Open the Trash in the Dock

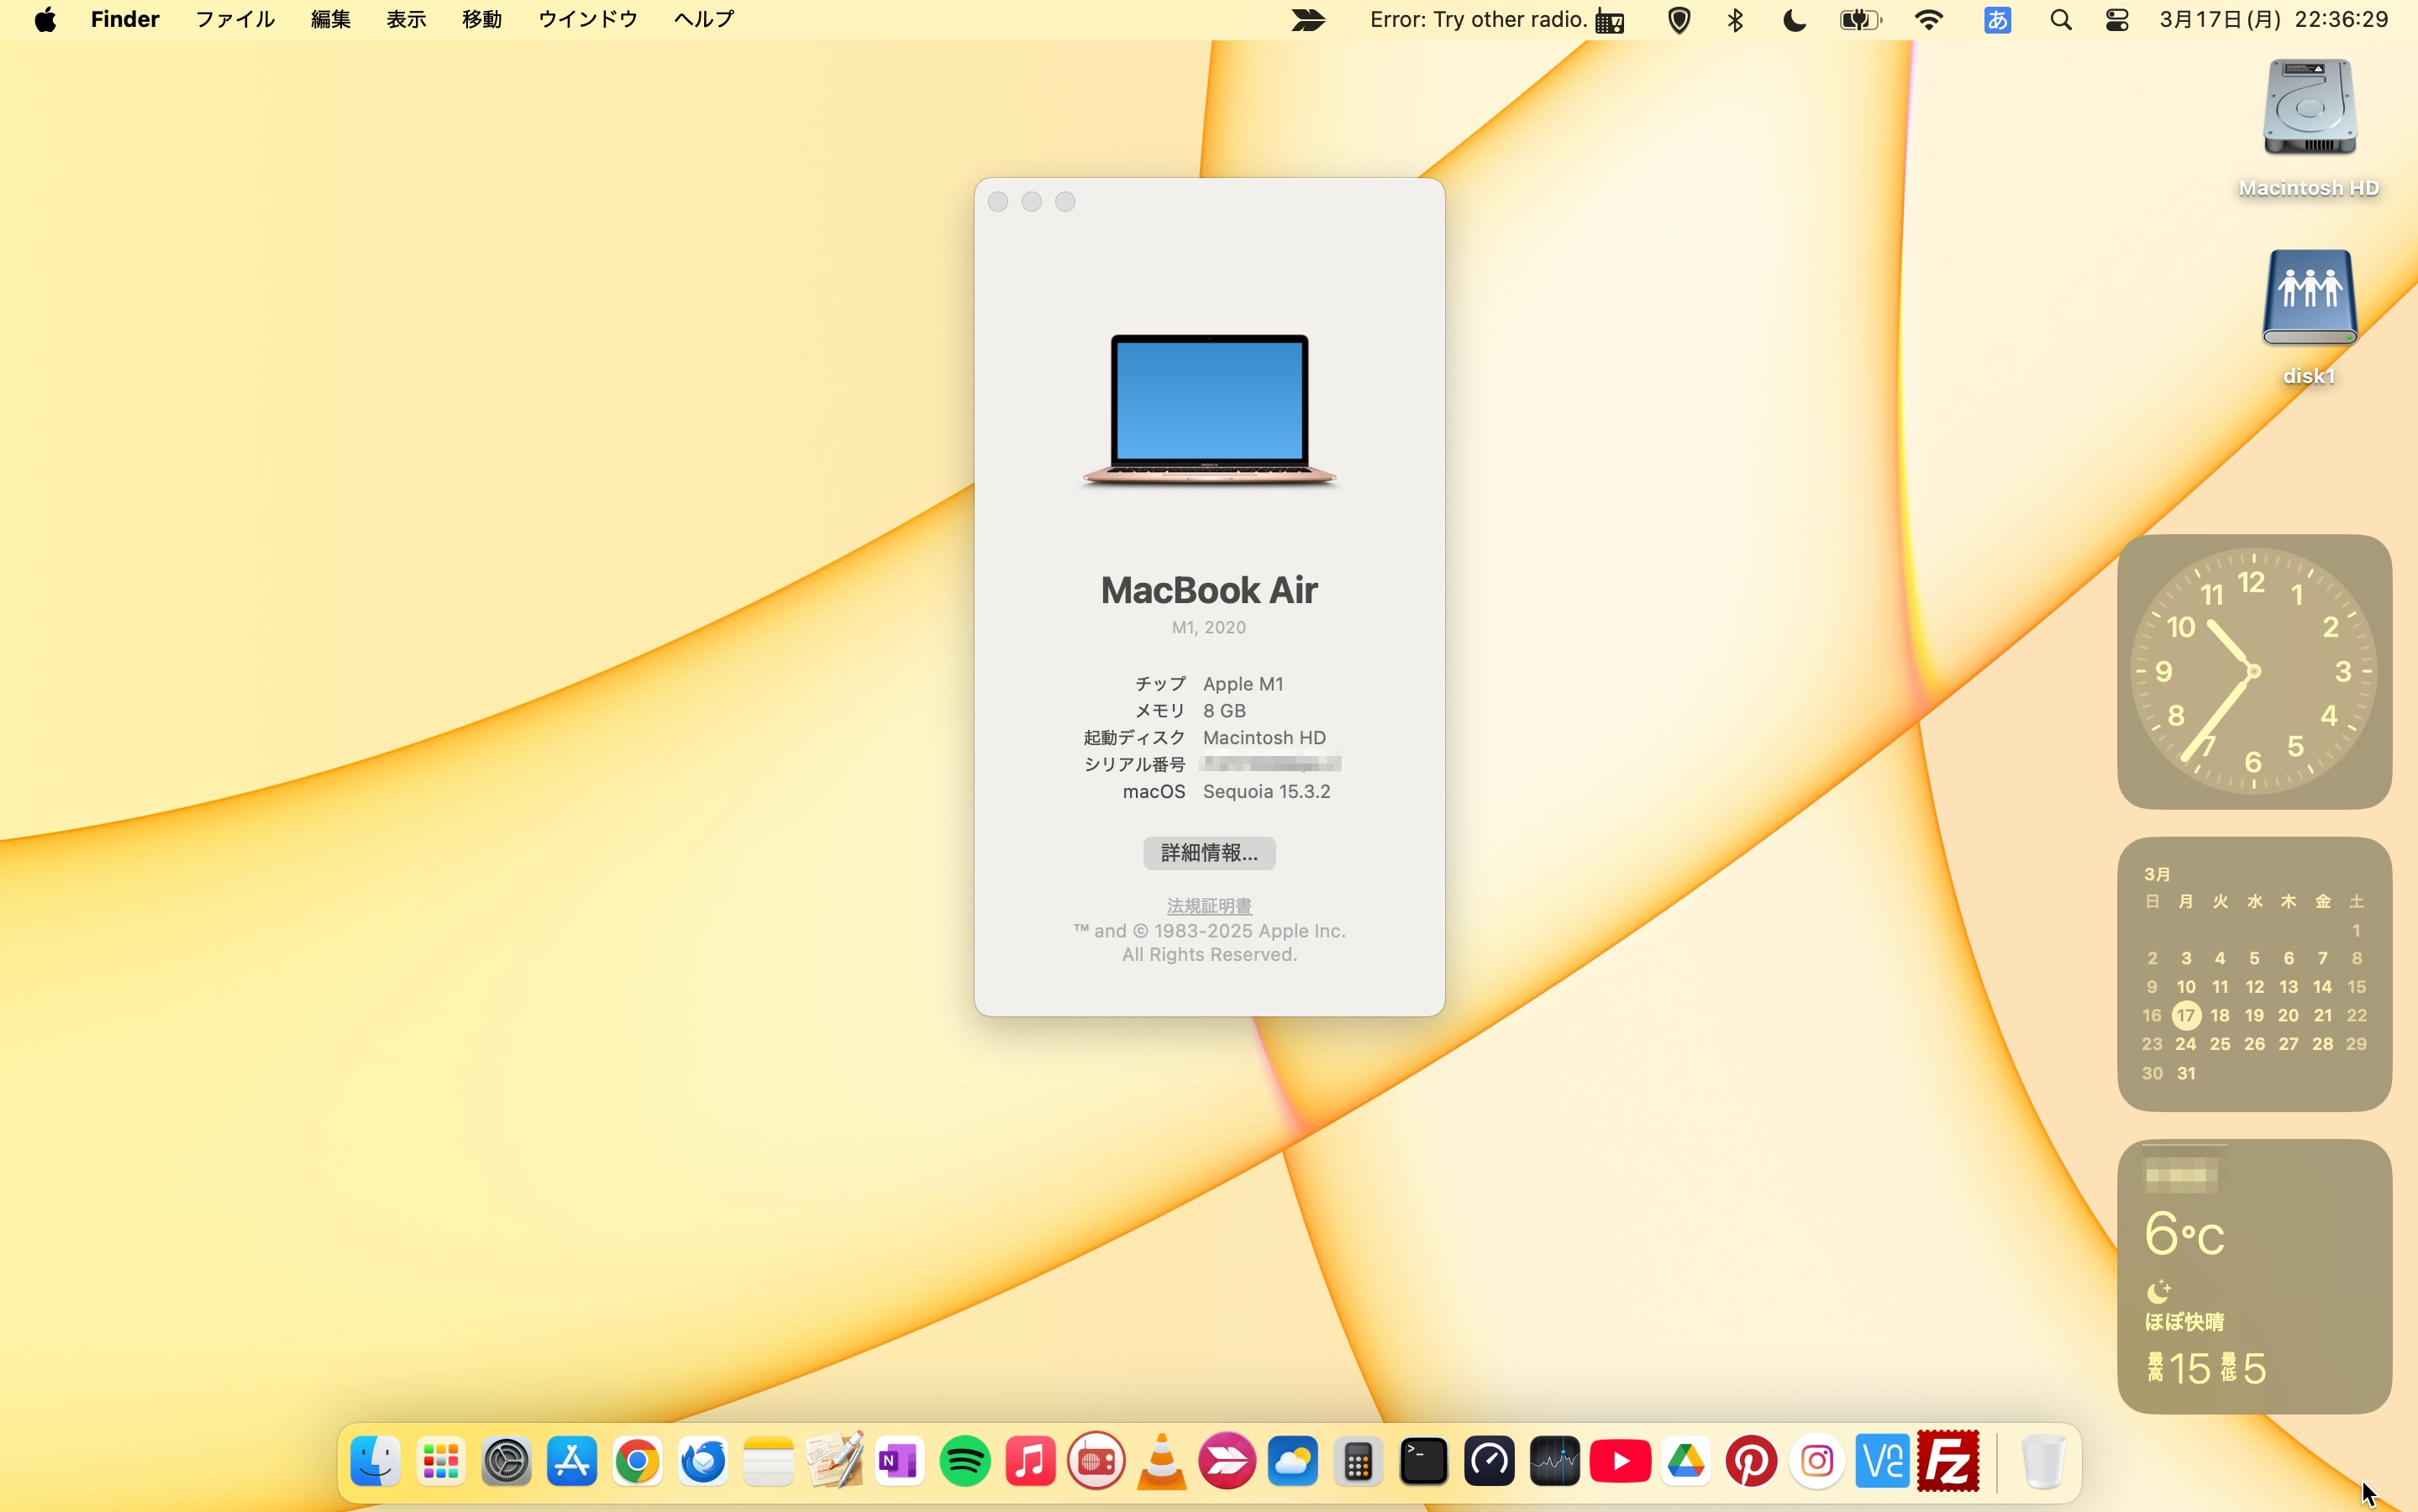(x=2043, y=1462)
